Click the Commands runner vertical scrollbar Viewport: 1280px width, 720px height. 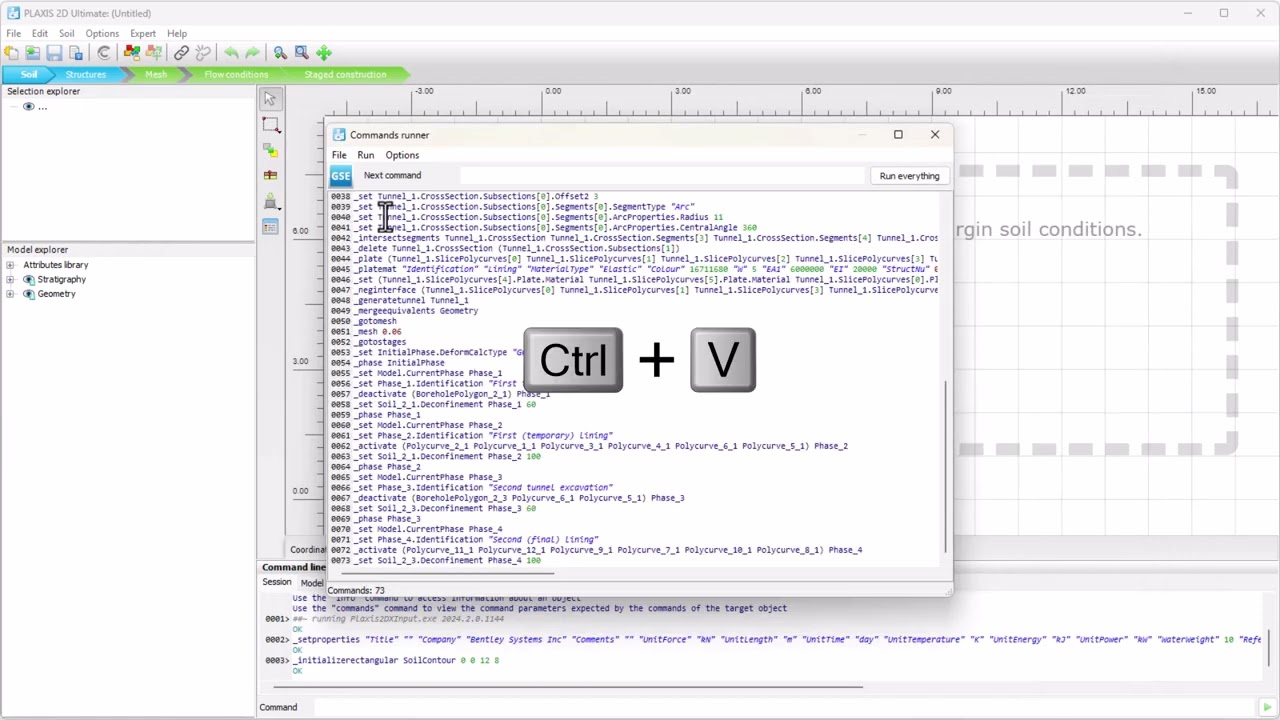[945, 466]
